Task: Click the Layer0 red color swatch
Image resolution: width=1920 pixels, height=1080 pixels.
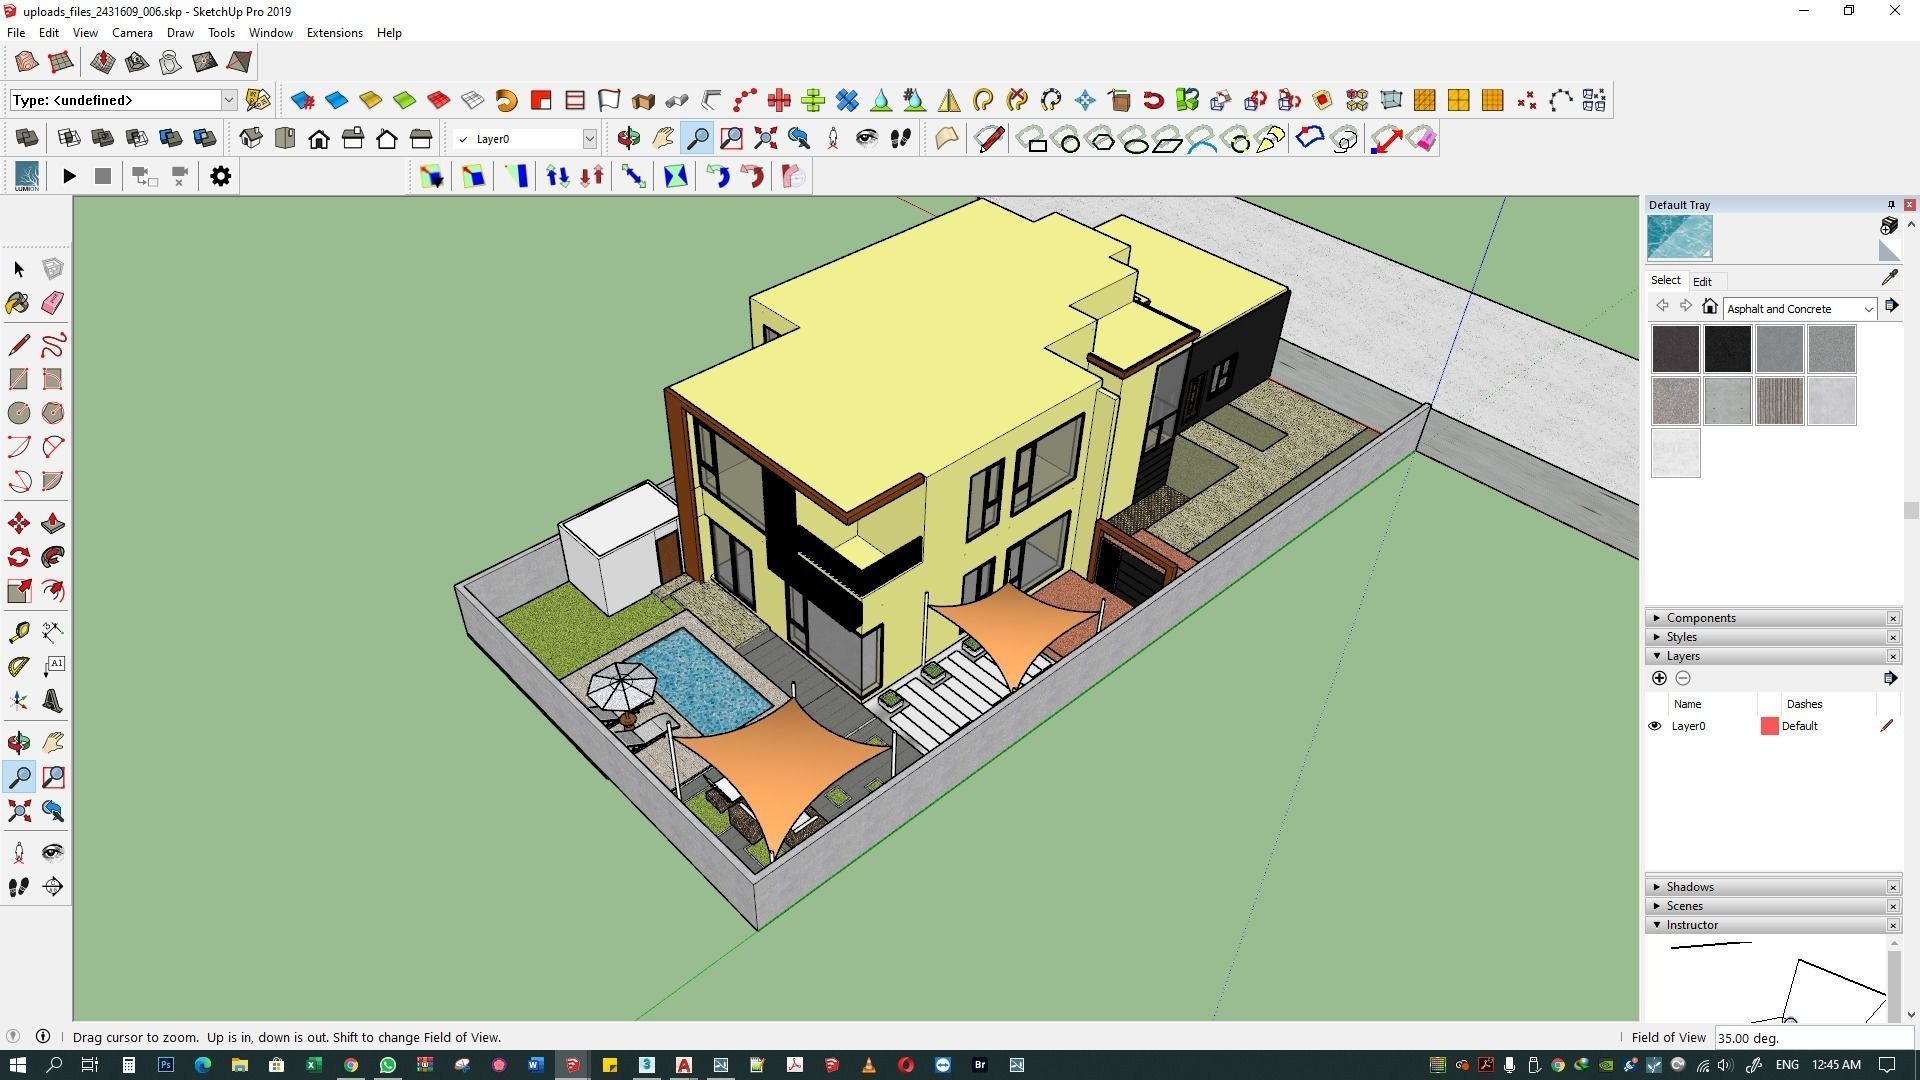Action: (1769, 726)
